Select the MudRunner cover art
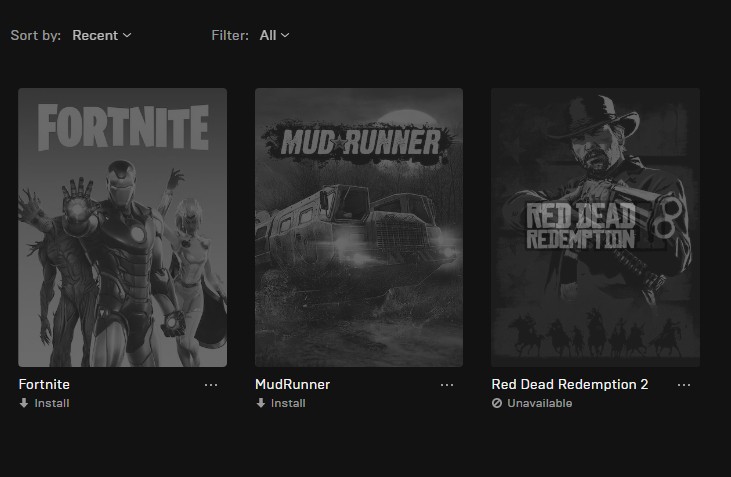The image size is (731, 477). [359, 228]
